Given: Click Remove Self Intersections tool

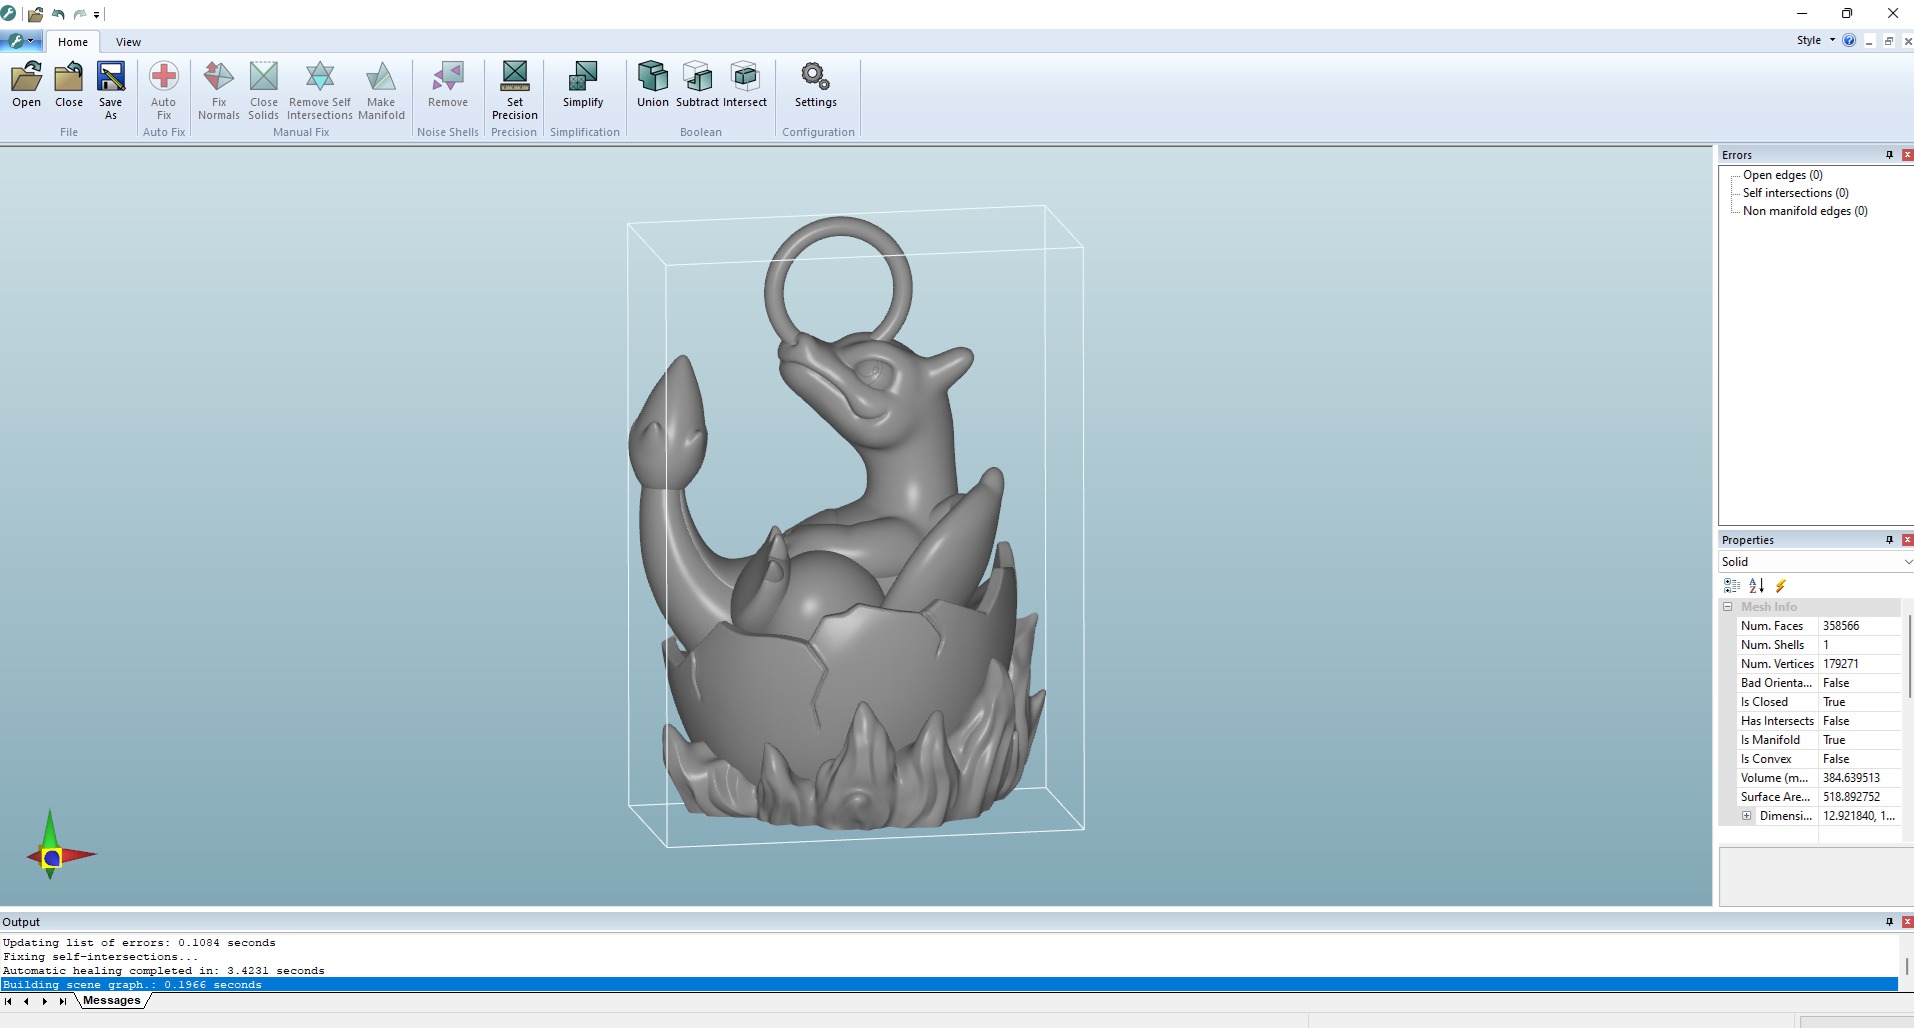Looking at the screenshot, I should (320, 91).
